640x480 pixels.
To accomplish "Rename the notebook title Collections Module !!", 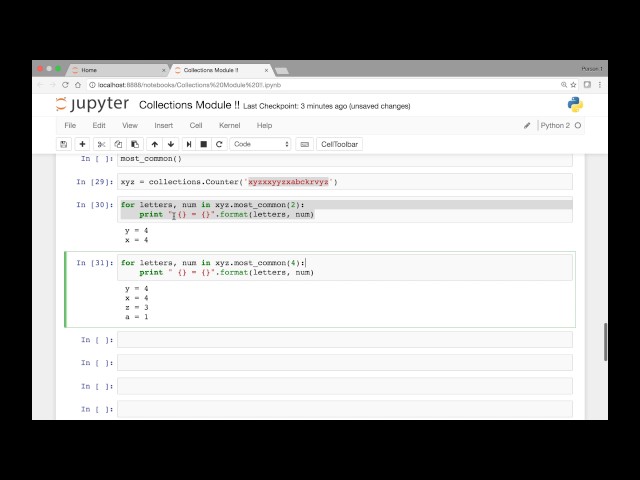I will point(189,105).
